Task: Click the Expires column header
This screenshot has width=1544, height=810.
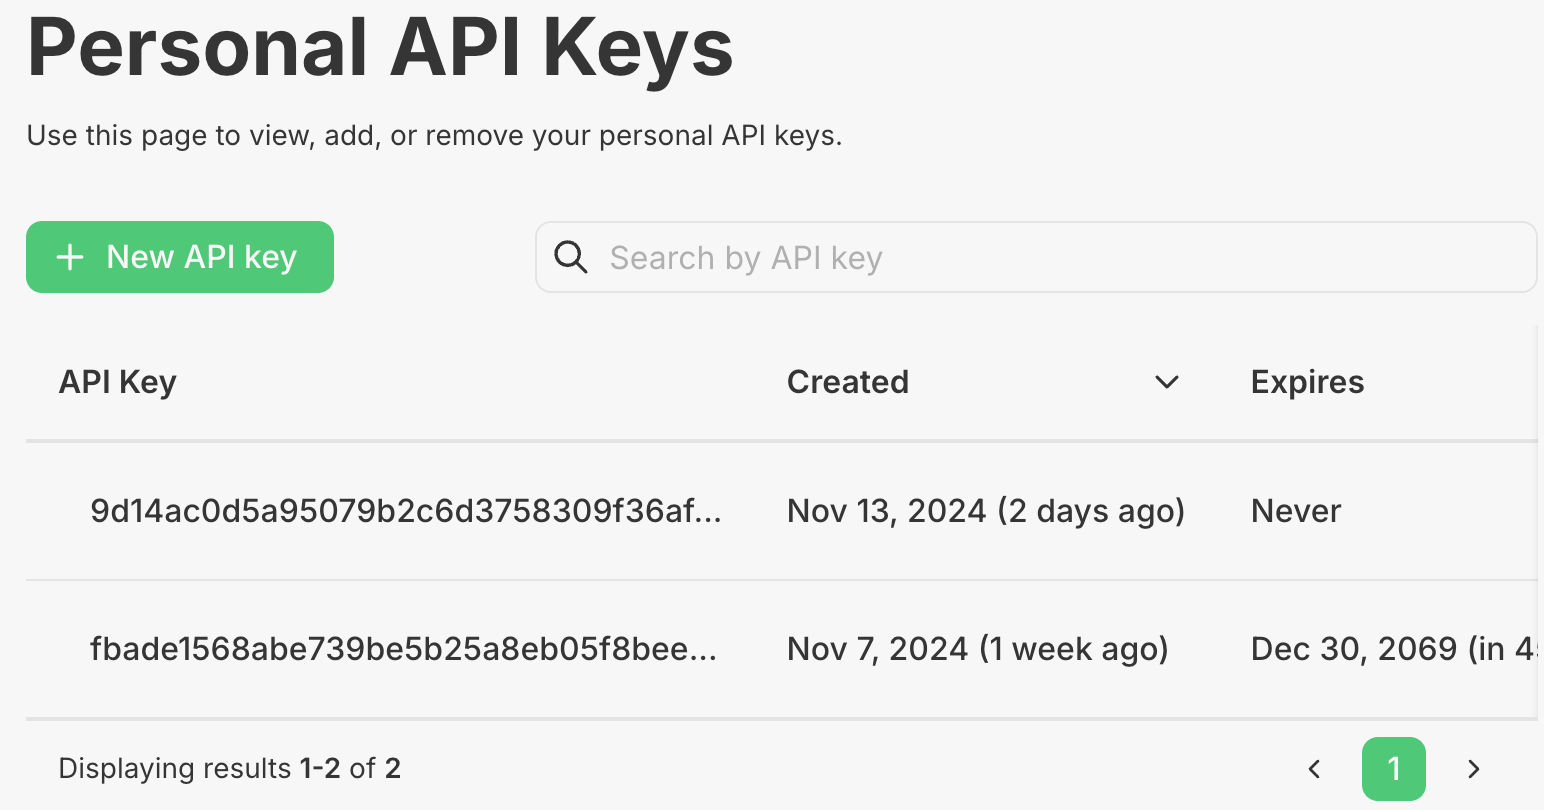Action: [x=1307, y=382]
